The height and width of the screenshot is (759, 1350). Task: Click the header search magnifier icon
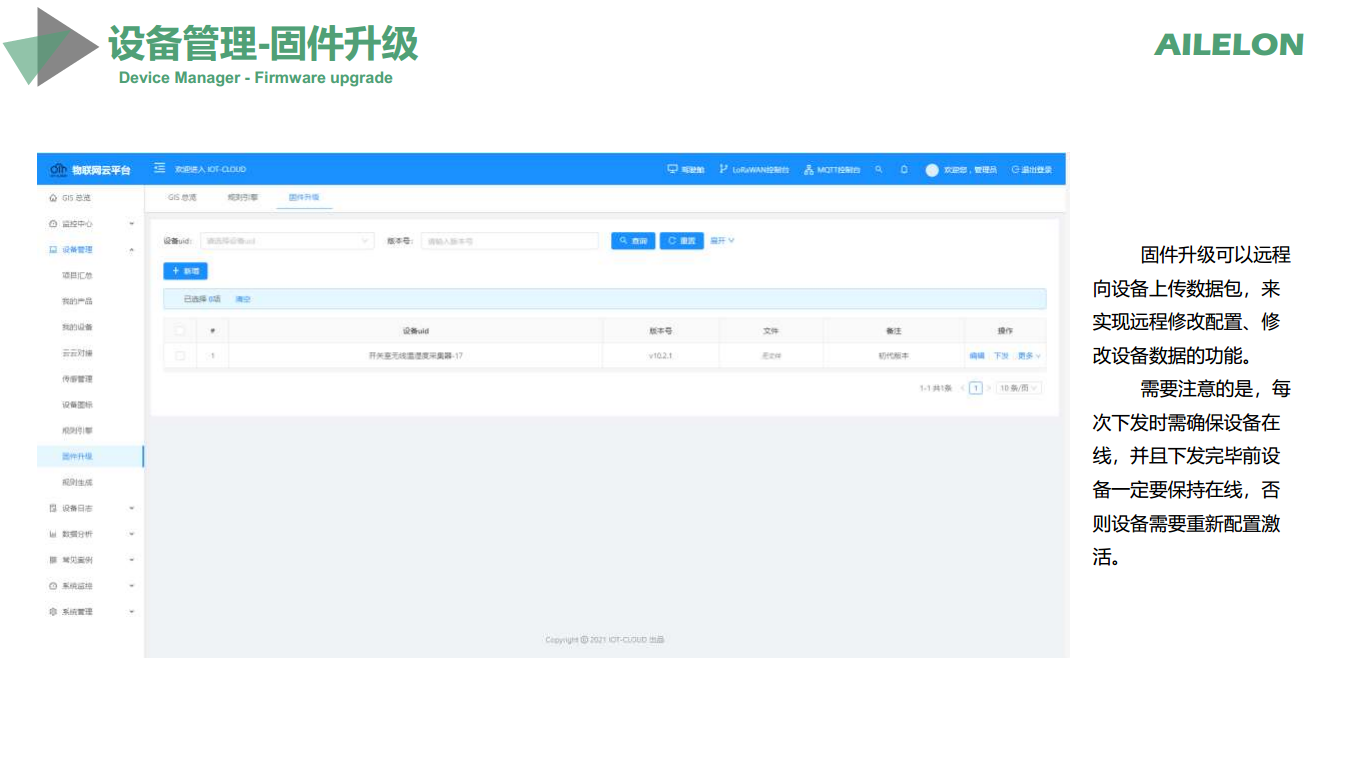click(x=879, y=170)
